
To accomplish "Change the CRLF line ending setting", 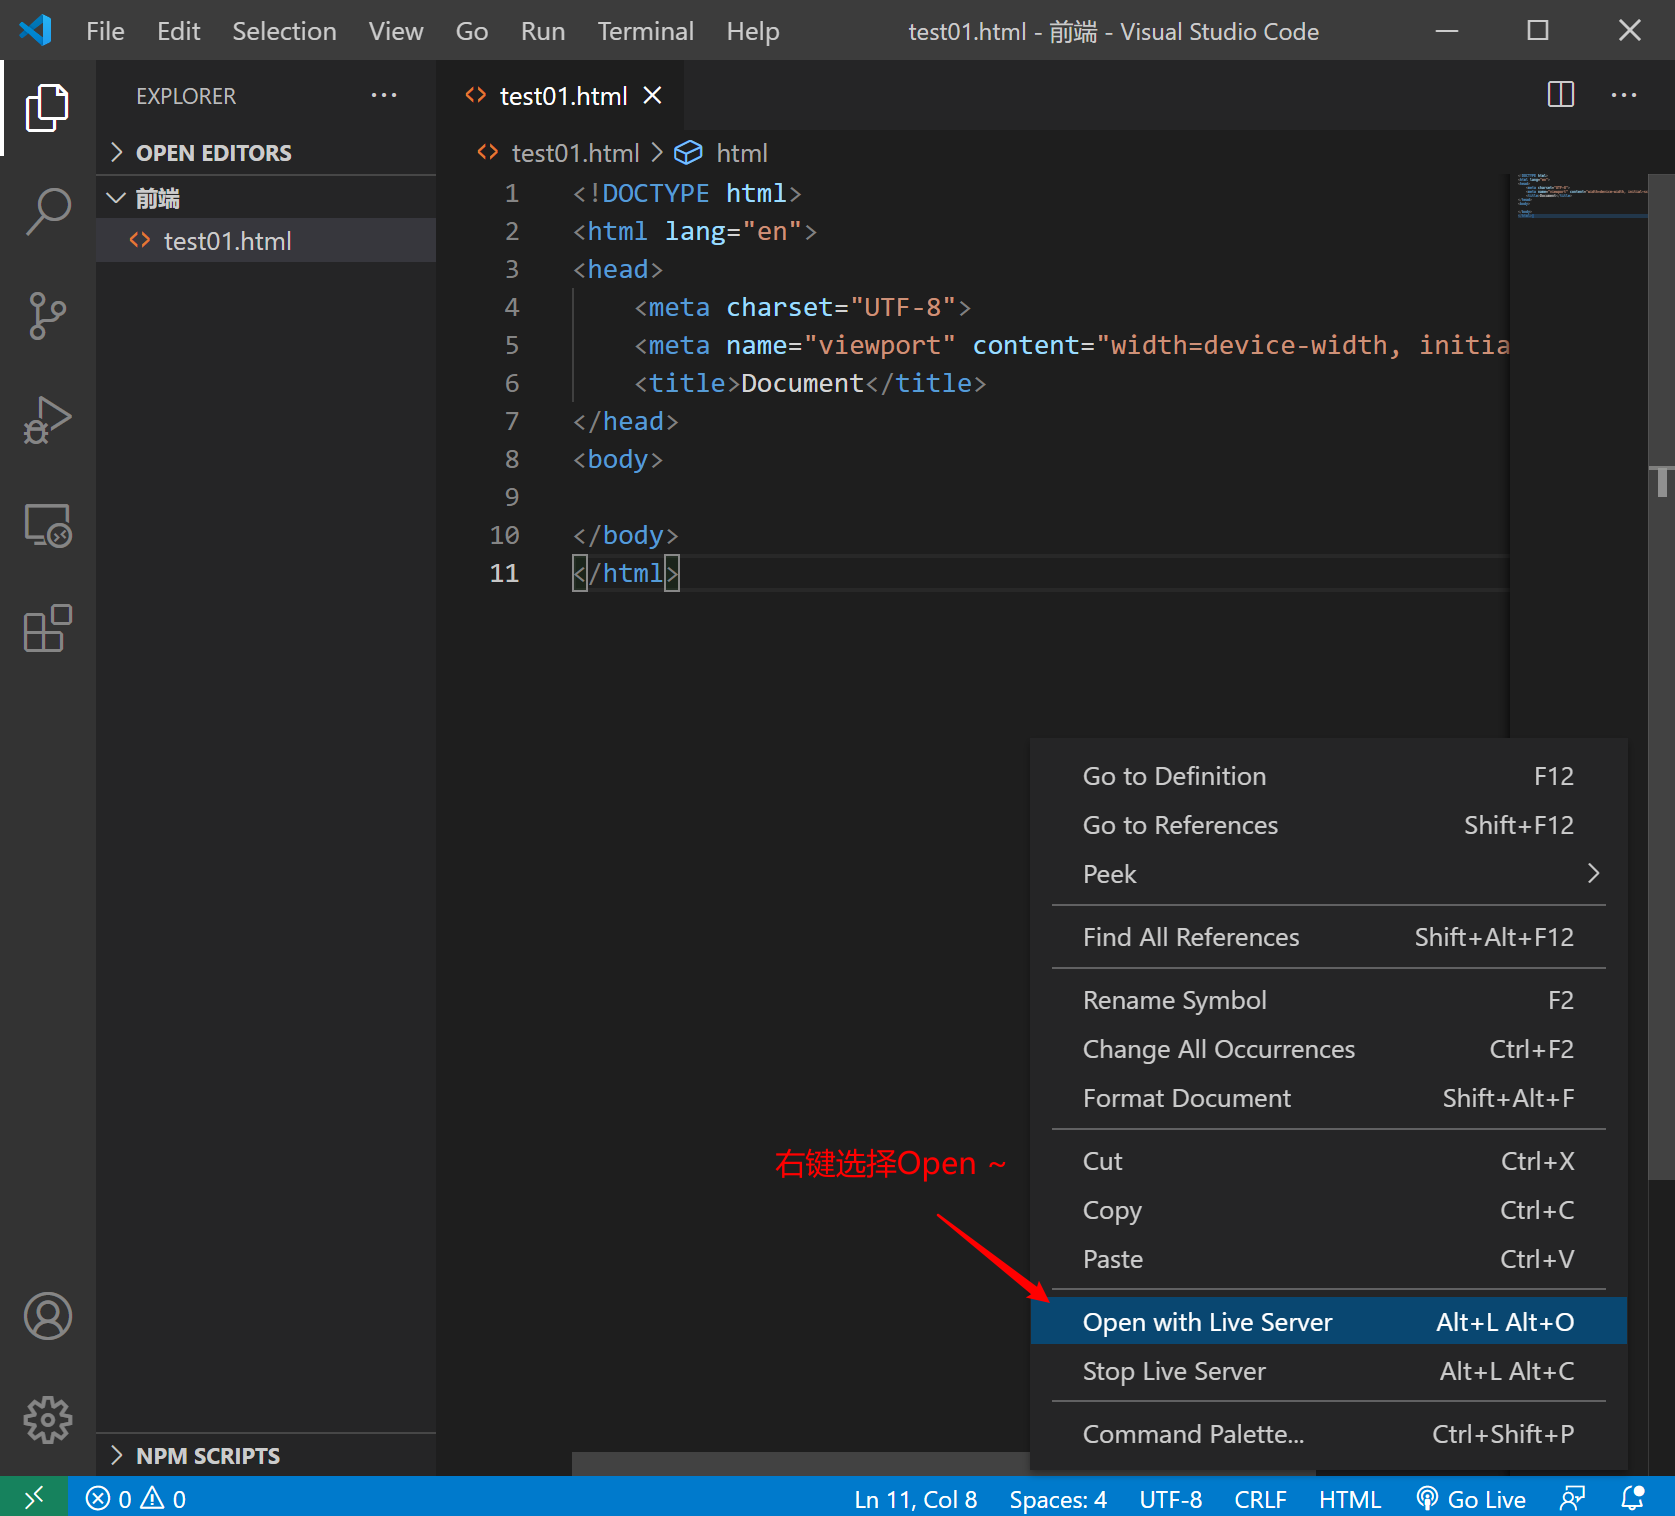I will coord(1260,1499).
